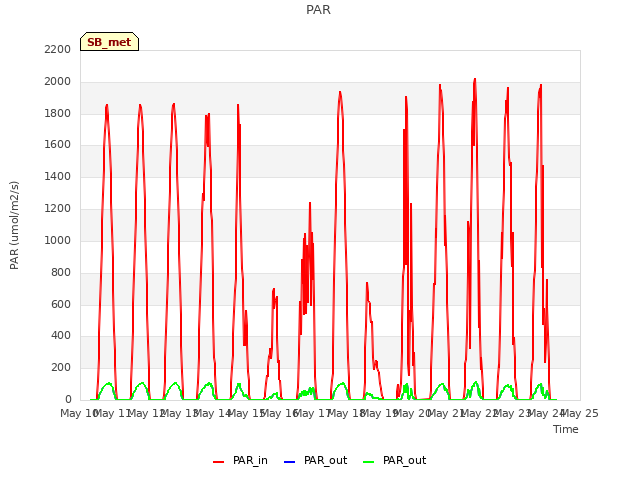The height and width of the screenshot is (480, 640).
Task: Click the 200 y-axis tick label
Action: pyautogui.click(x=61, y=368)
